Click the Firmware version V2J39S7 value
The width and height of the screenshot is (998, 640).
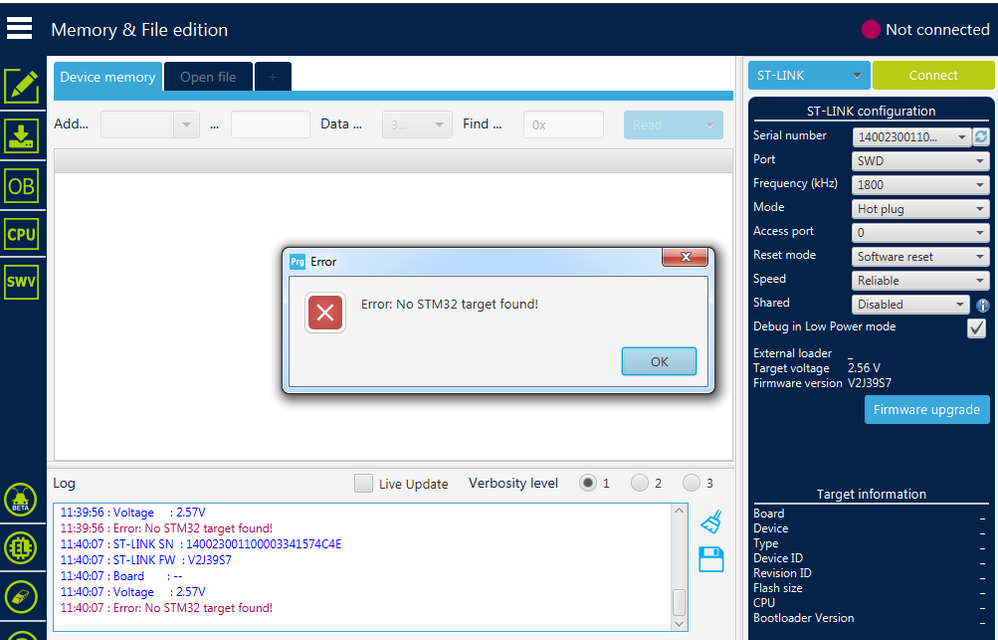(869, 384)
